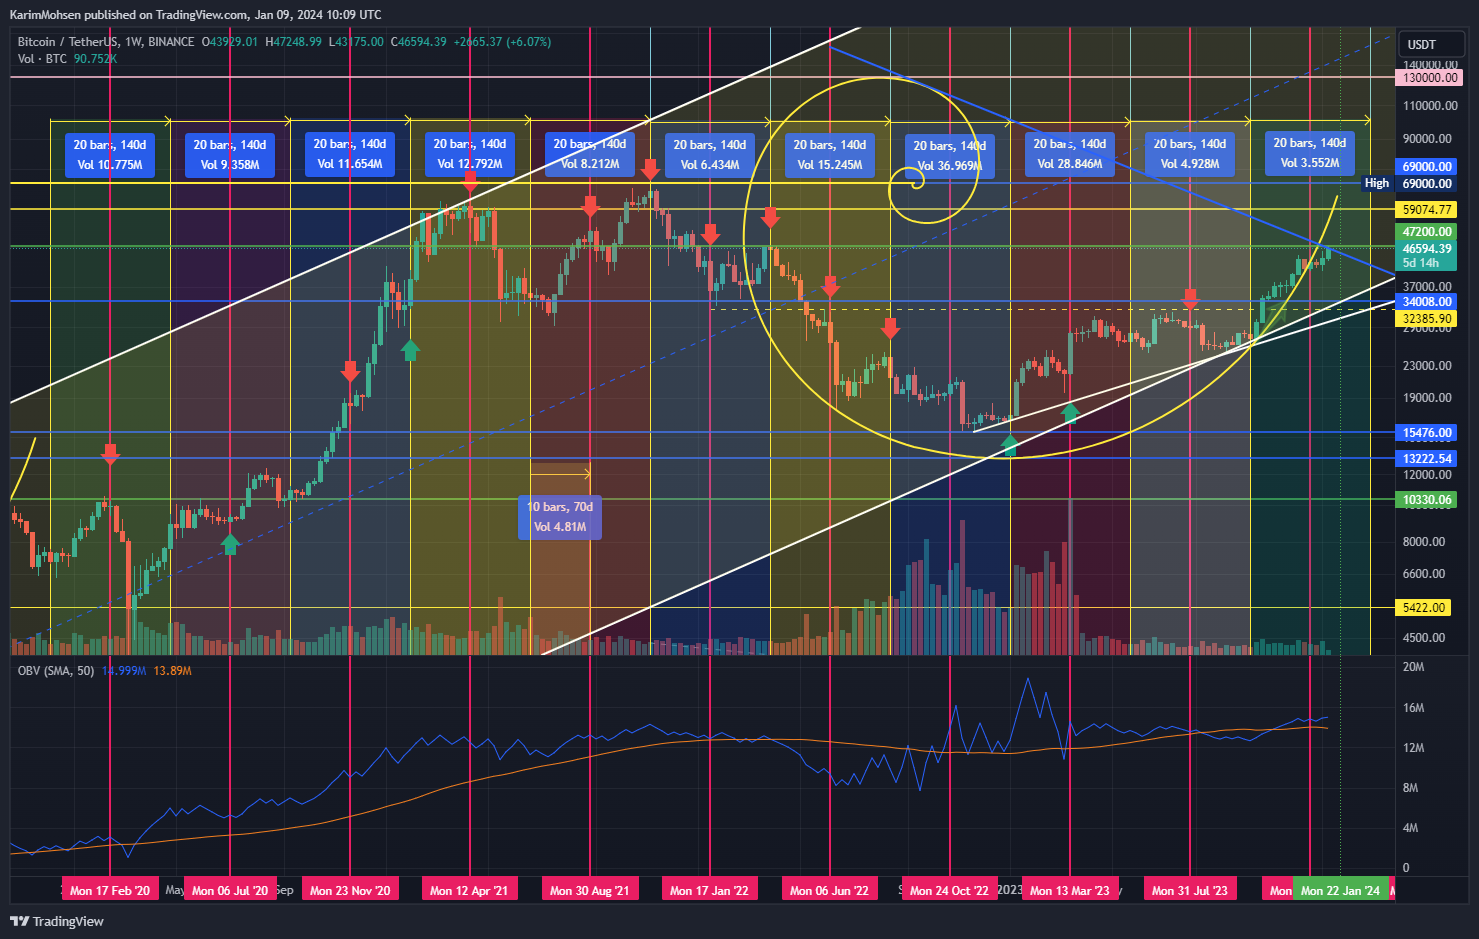Select date range box Vol 3.552M
Screen dimensions: 1479x939
click(x=1310, y=153)
